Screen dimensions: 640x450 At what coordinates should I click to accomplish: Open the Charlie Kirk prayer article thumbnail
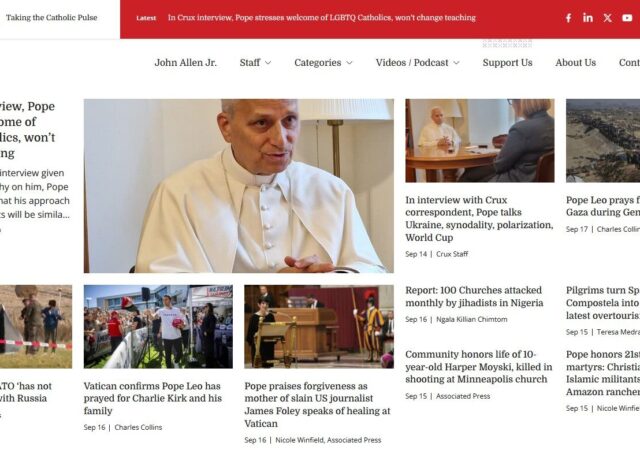coord(158,327)
